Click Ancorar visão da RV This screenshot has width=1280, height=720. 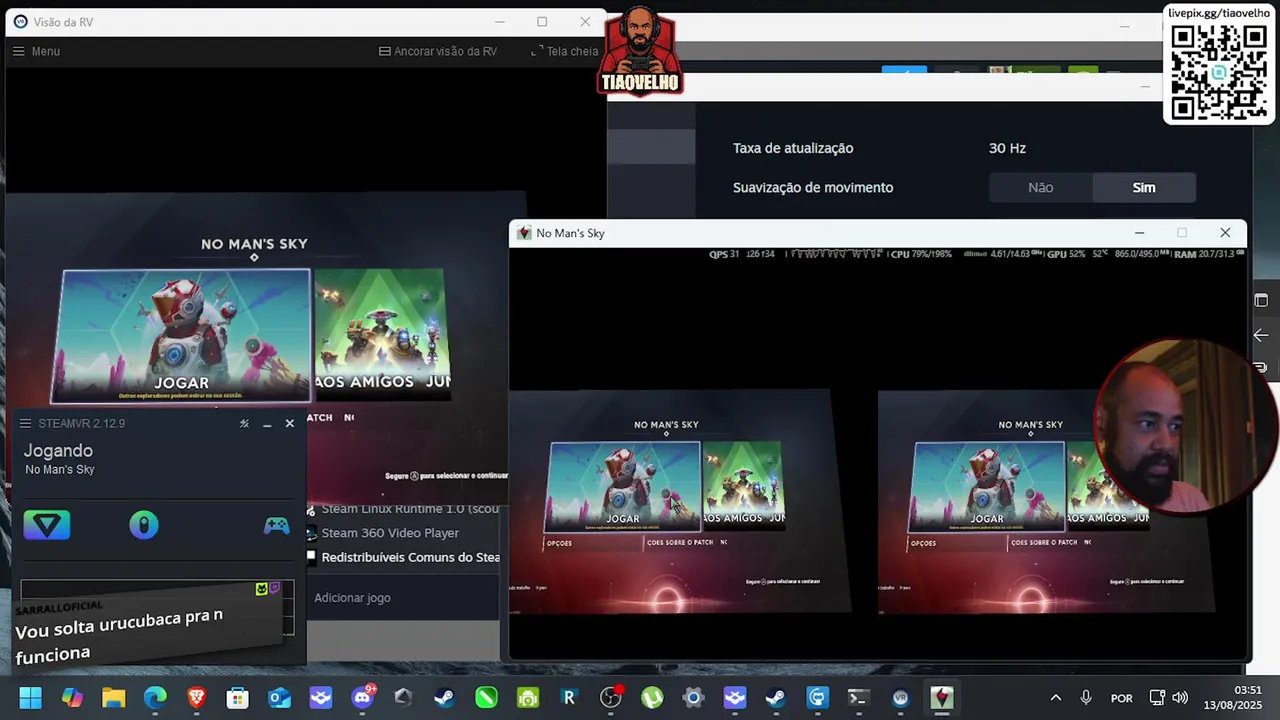pos(438,51)
